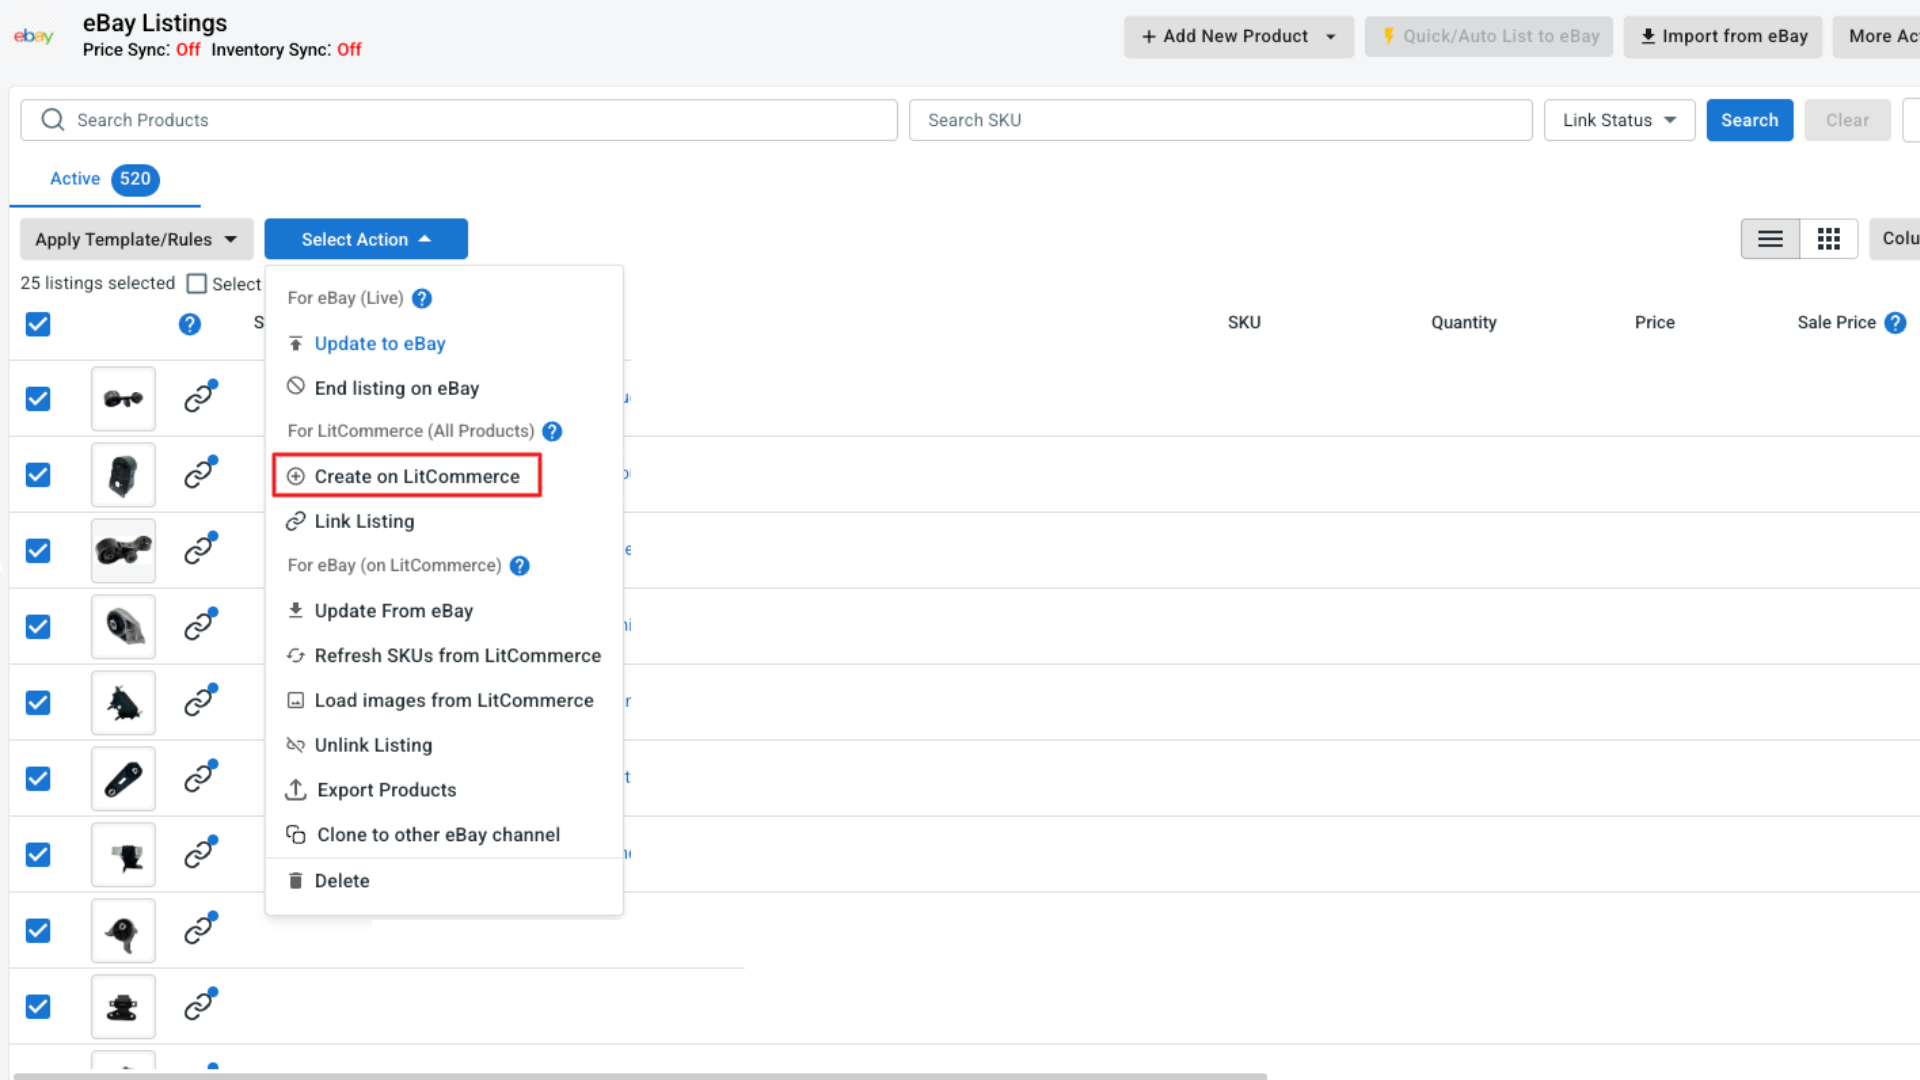Uncheck the seventh product row checkbox
Viewport: 1920px width, 1080px height.
click(38, 855)
